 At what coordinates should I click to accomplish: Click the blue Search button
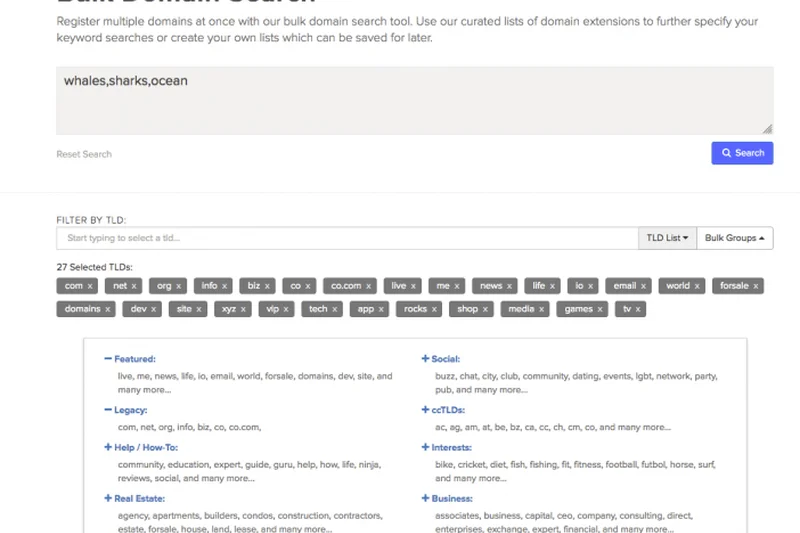[x=742, y=153]
